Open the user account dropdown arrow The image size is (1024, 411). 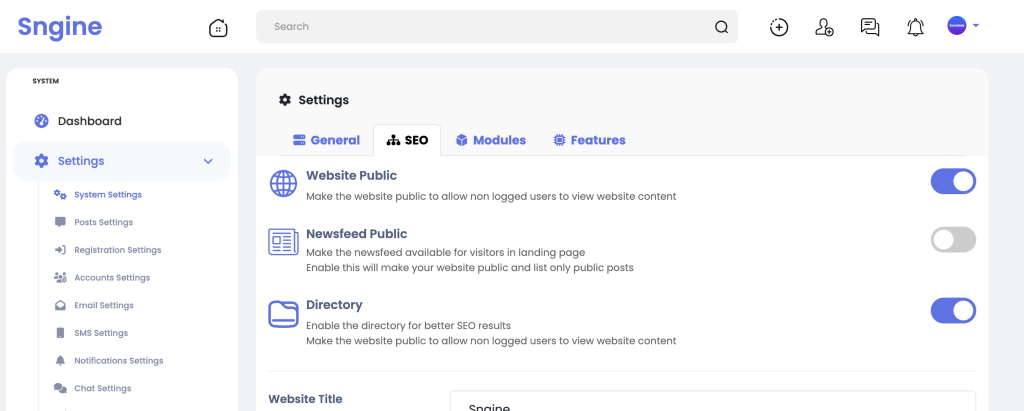click(976, 25)
